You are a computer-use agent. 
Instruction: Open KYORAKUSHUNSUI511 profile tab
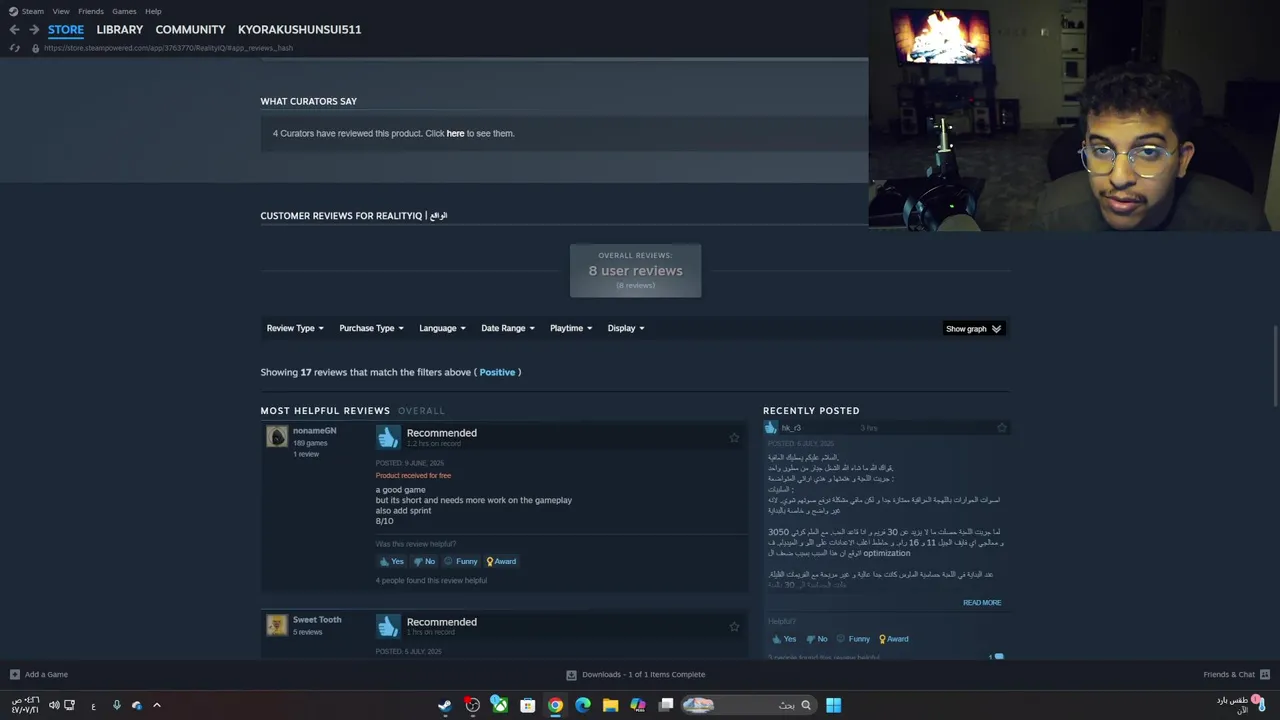299,29
